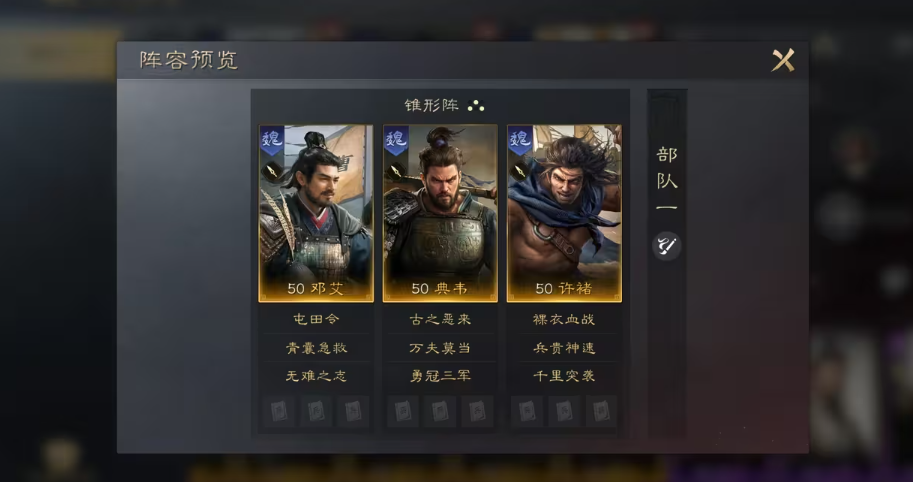
Task: View the 勇冠三军 skill
Action: [x=440, y=376]
